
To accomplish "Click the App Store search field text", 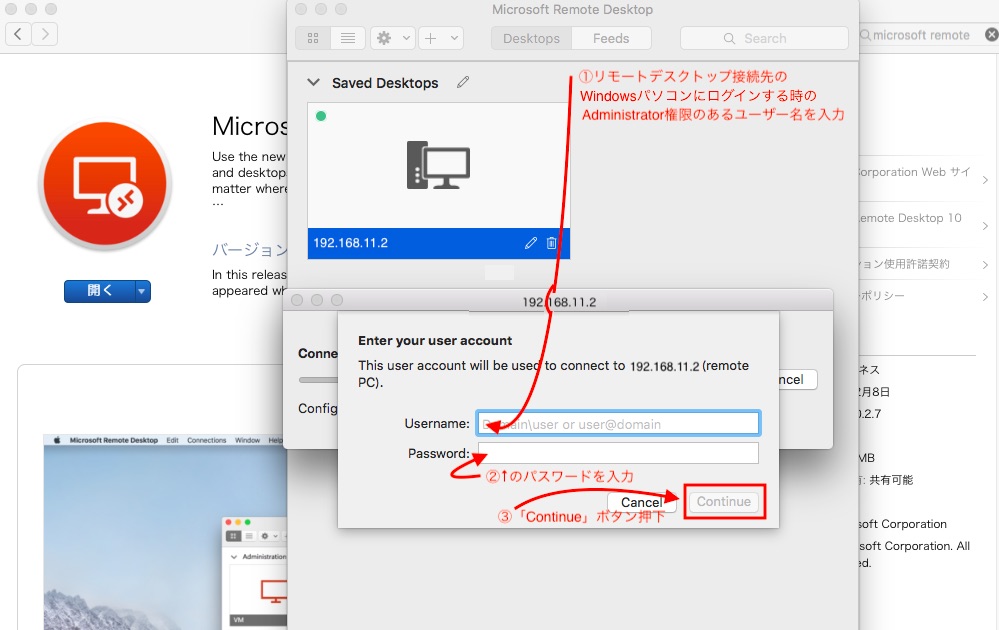I will (x=921, y=36).
